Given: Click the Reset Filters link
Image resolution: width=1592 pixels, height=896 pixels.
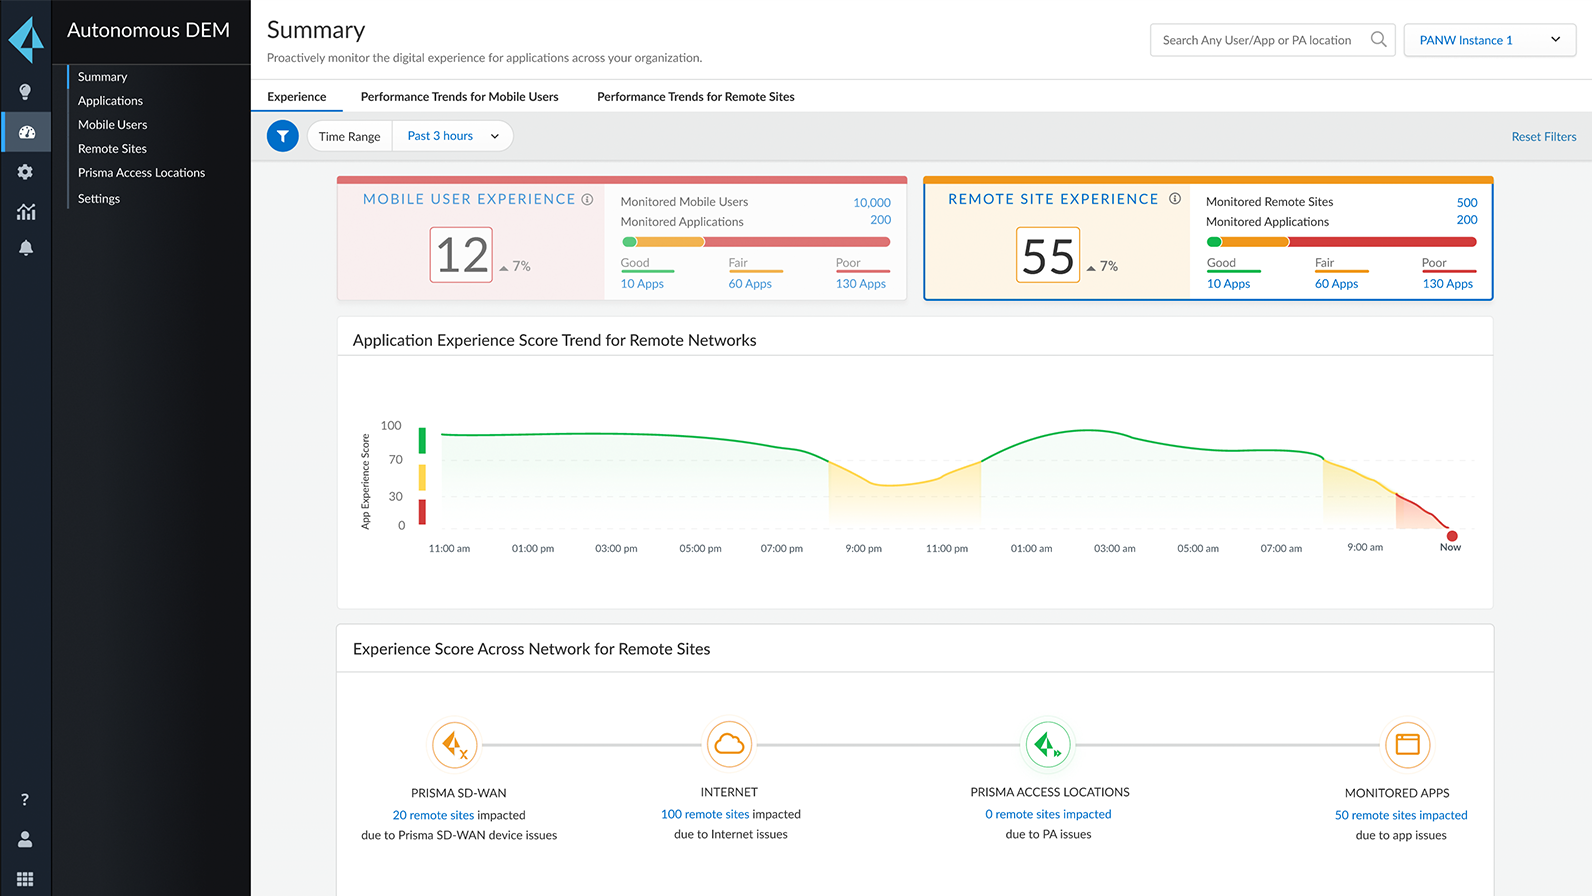Looking at the screenshot, I should [1543, 137].
